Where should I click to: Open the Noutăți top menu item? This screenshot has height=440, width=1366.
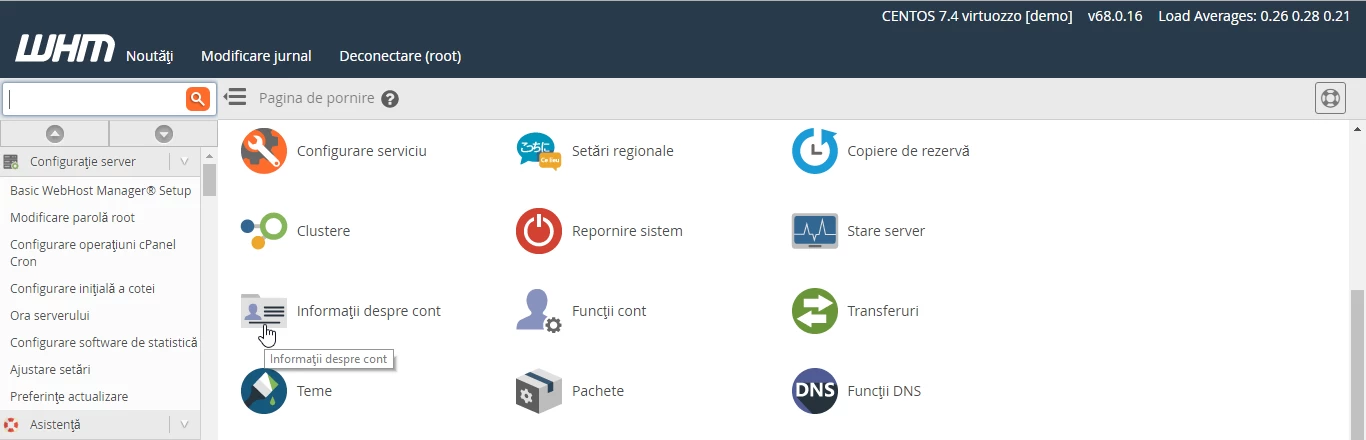[x=150, y=56]
